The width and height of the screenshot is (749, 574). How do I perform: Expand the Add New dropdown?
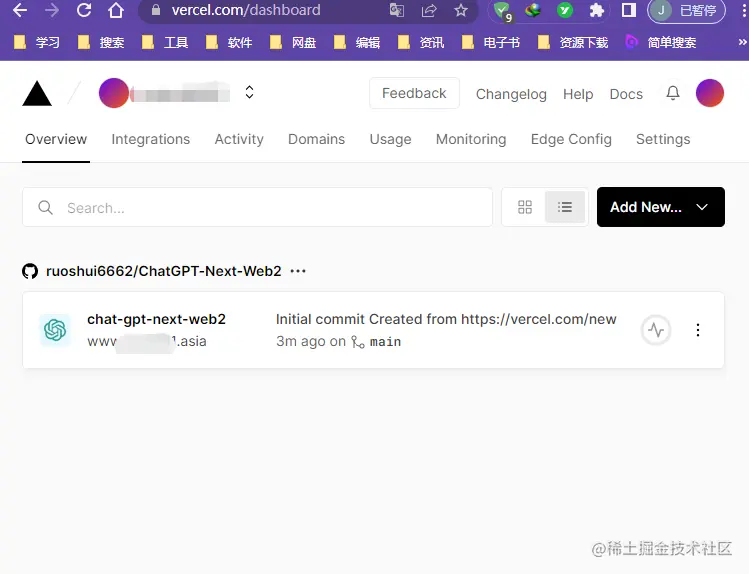(661, 207)
